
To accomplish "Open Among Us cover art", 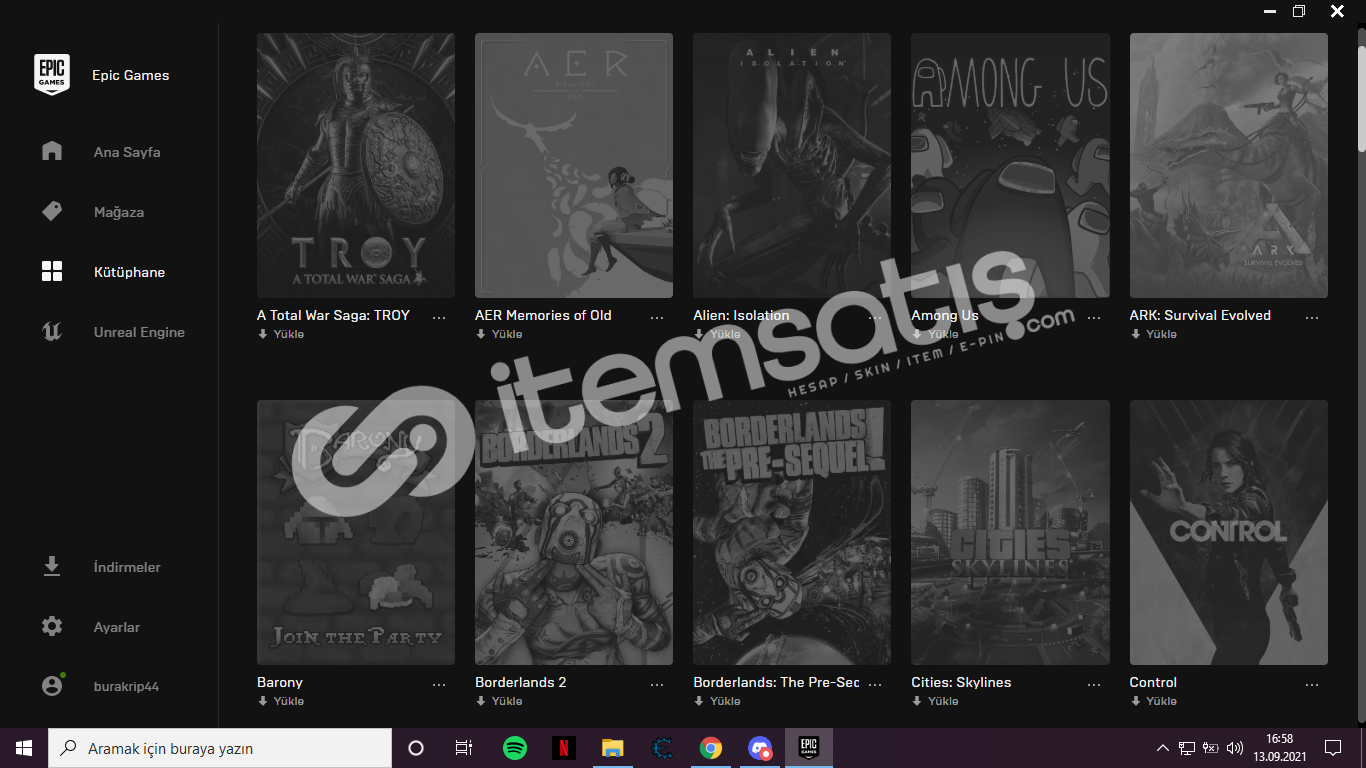I will 1010,165.
